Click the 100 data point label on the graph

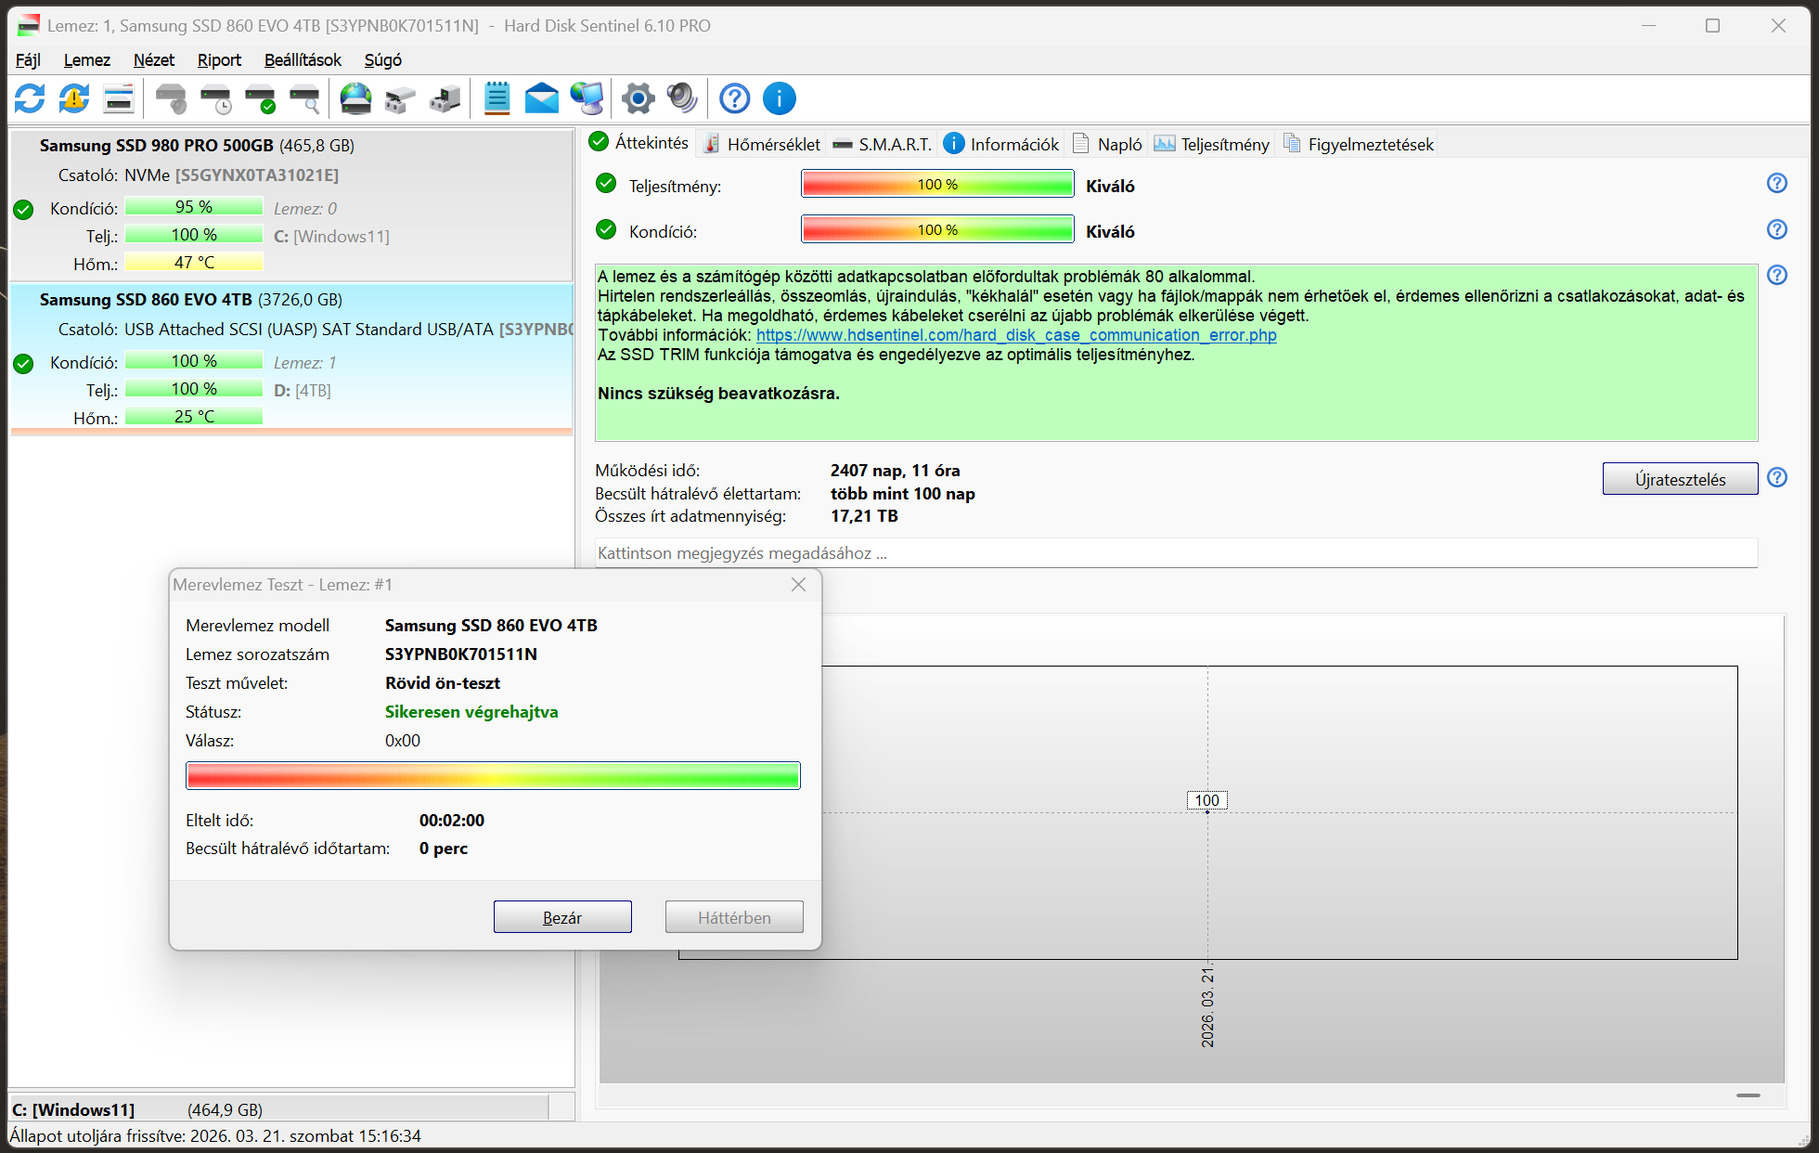(x=1207, y=800)
